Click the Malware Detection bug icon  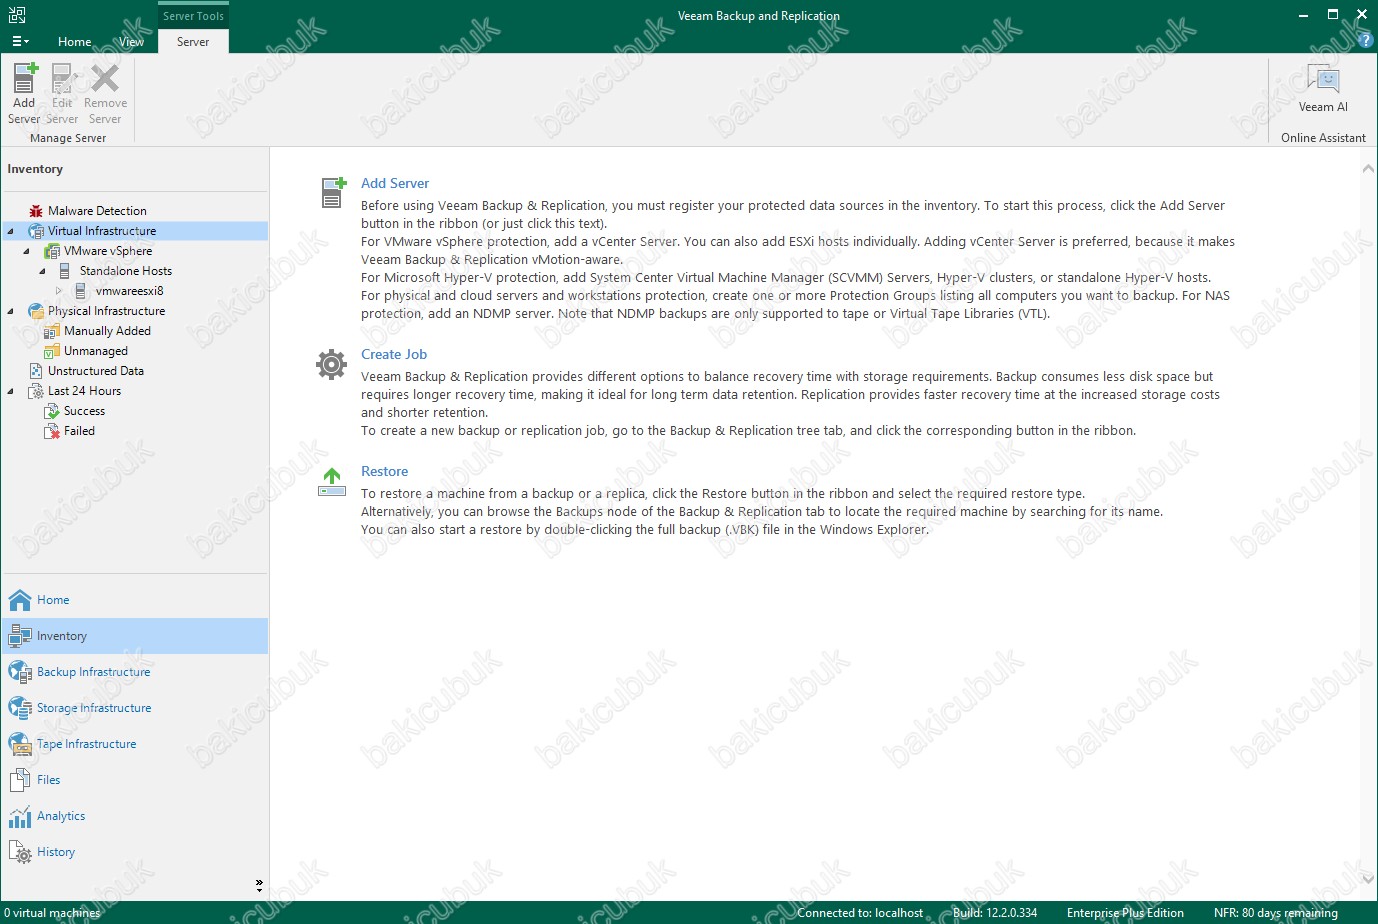tap(36, 211)
